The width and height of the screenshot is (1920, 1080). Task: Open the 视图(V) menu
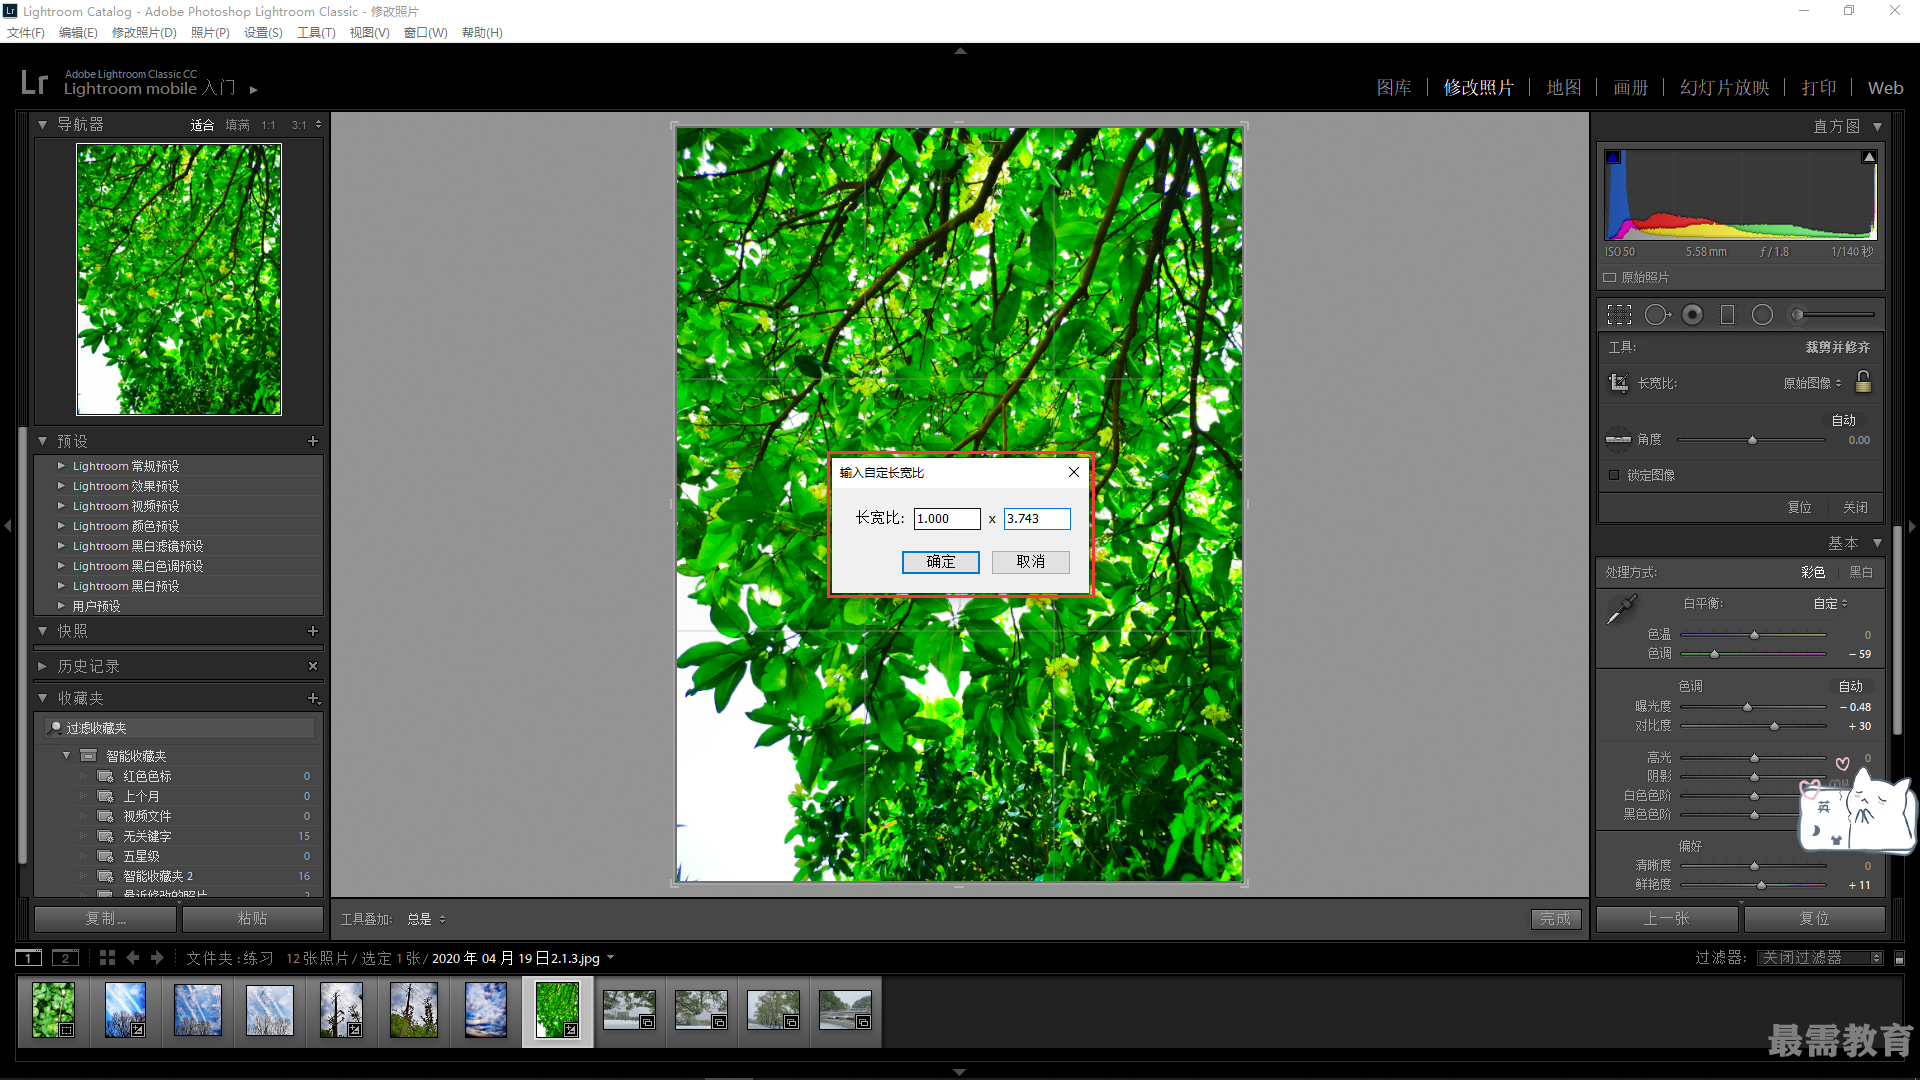coord(369,33)
